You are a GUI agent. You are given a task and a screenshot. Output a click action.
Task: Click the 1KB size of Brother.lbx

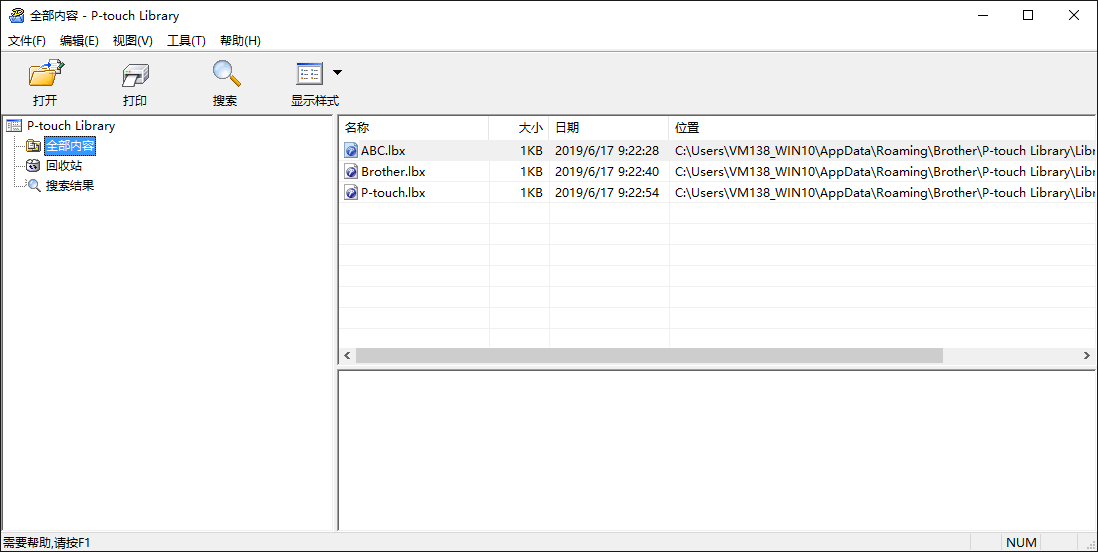(531, 172)
